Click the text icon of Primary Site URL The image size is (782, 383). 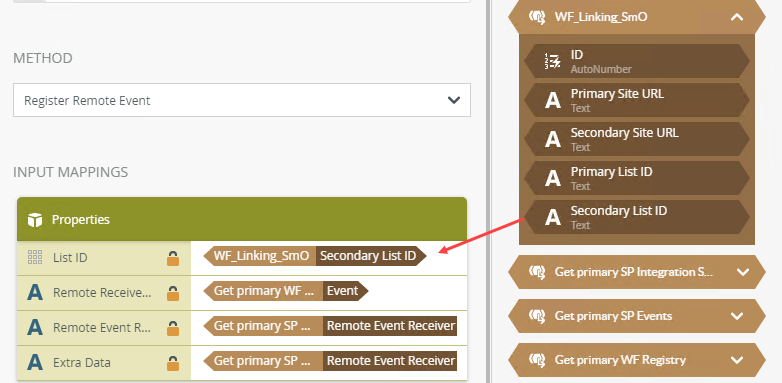point(553,100)
